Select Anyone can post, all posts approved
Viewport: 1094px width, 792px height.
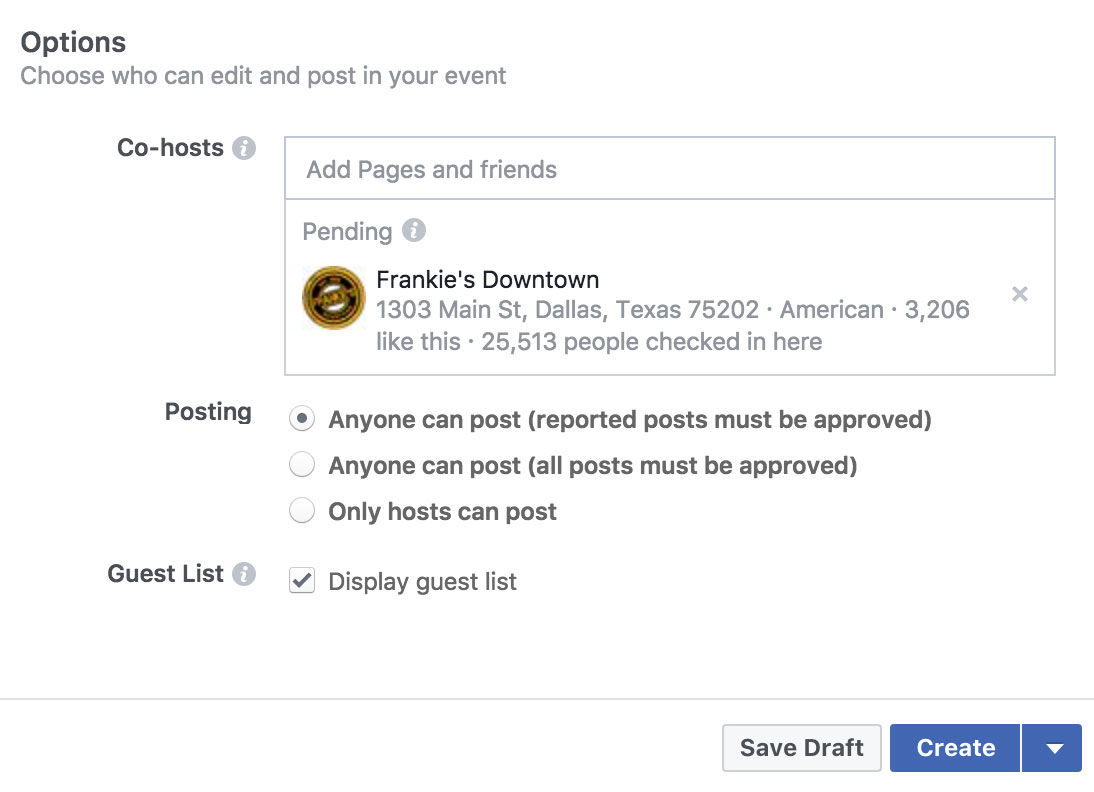coord(301,465)
